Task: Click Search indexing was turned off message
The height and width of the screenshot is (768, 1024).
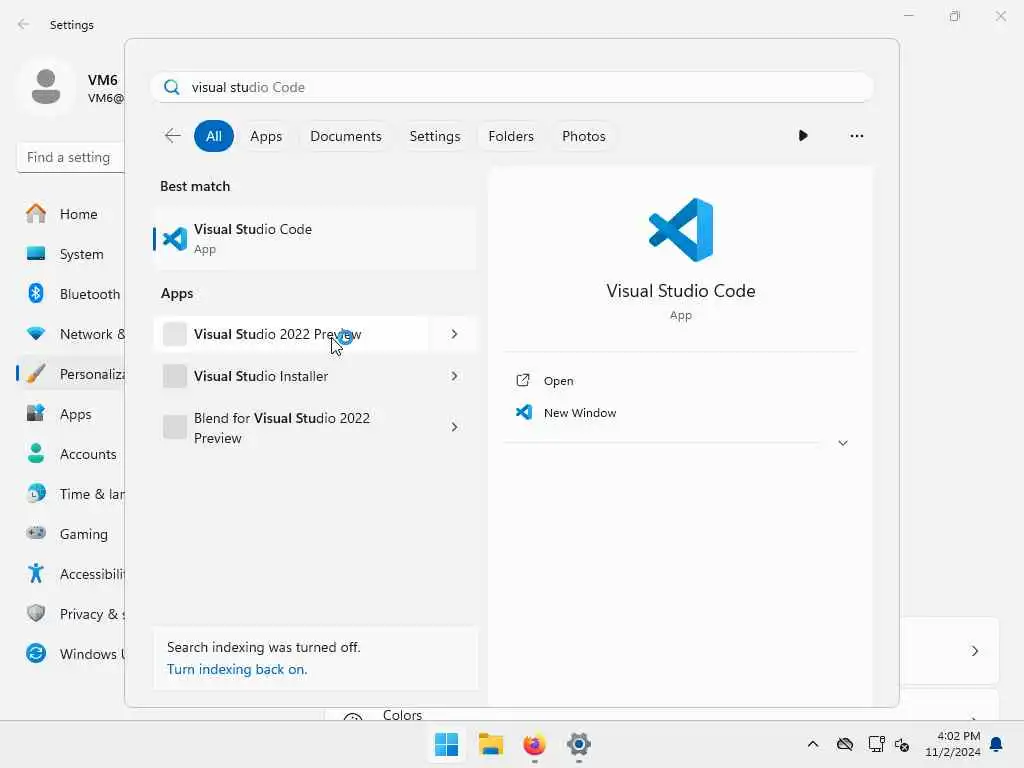Action: 263,647
